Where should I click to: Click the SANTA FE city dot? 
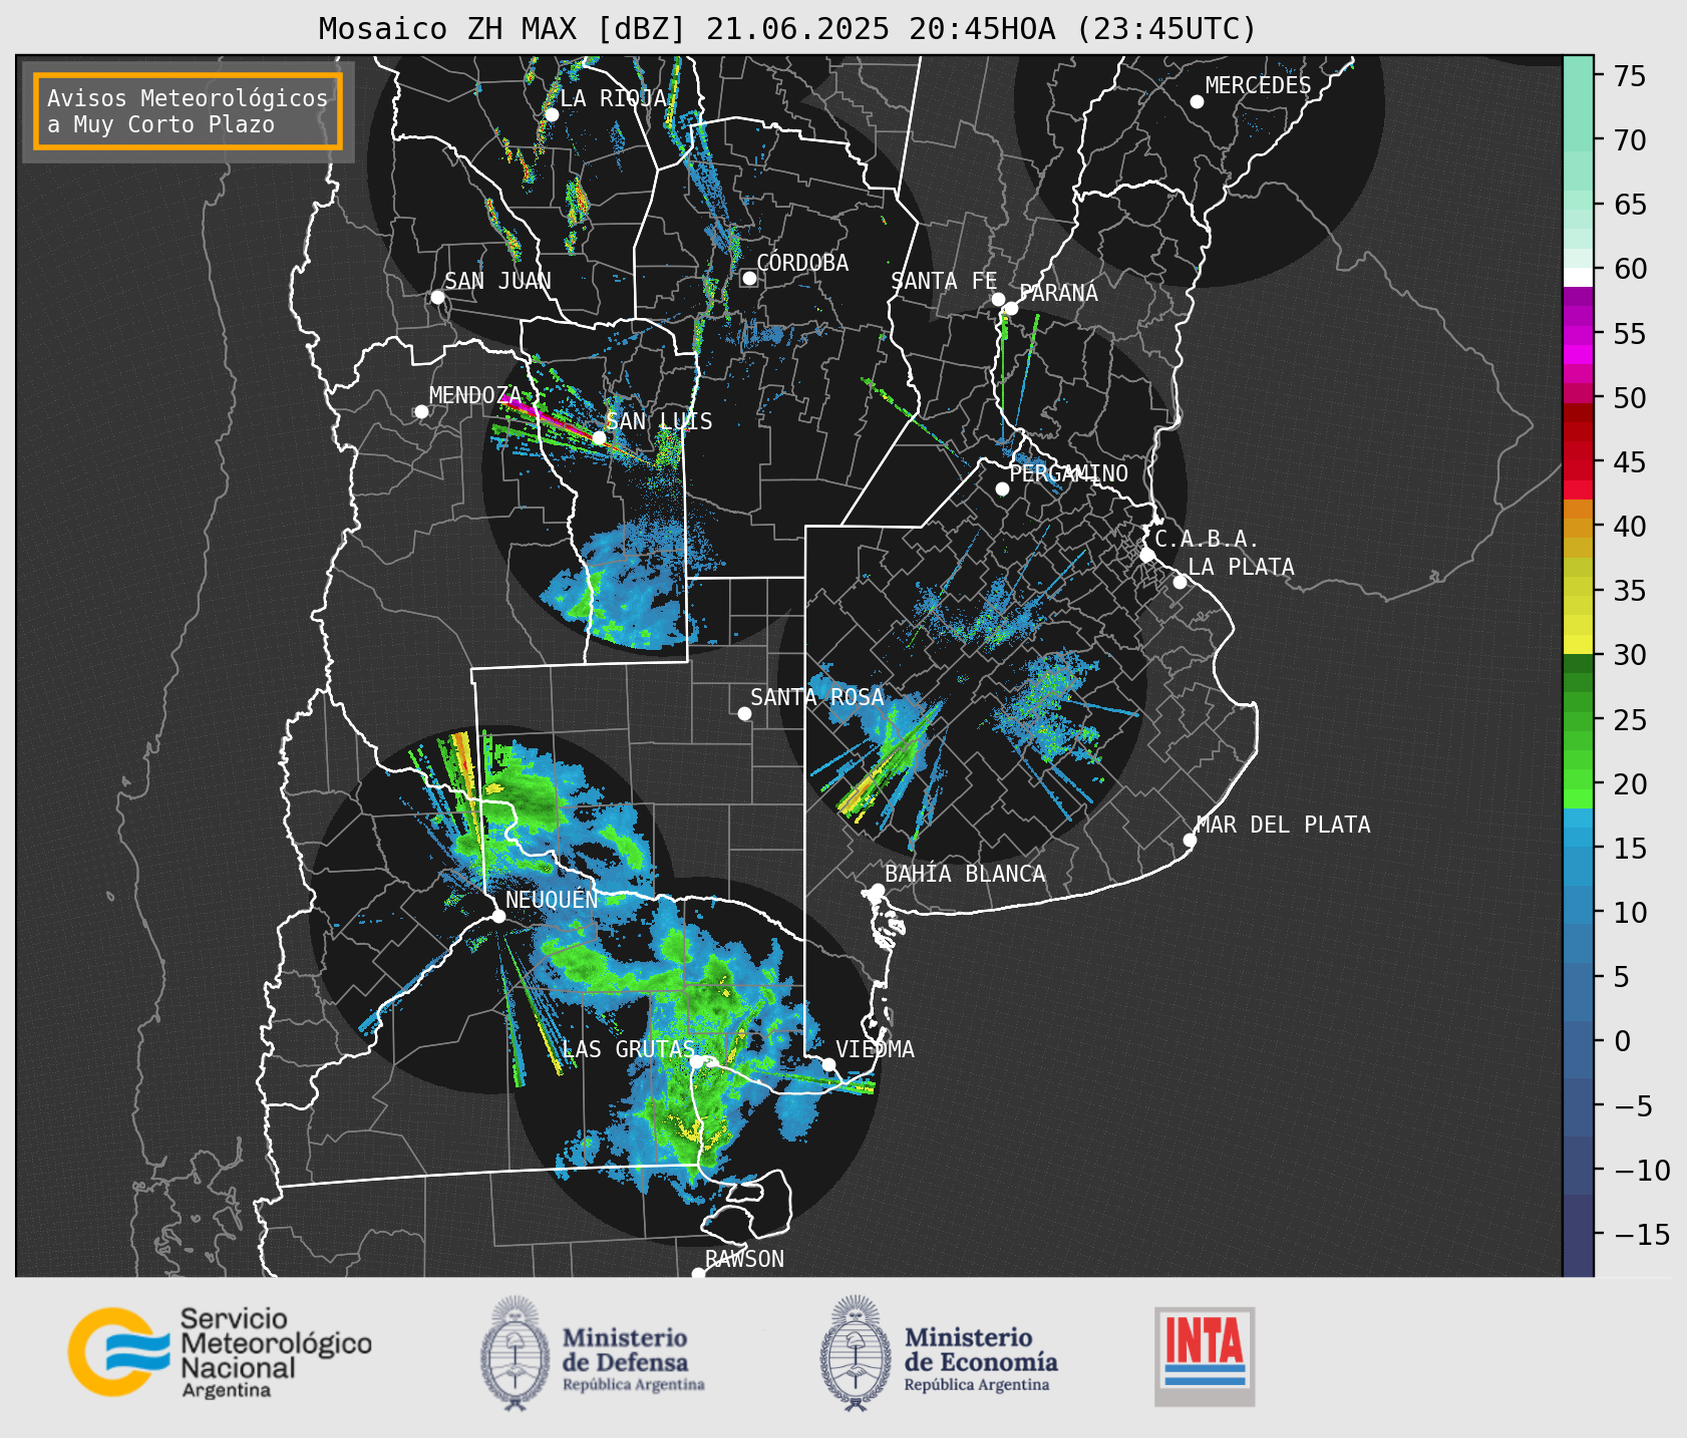click(998, 299)
